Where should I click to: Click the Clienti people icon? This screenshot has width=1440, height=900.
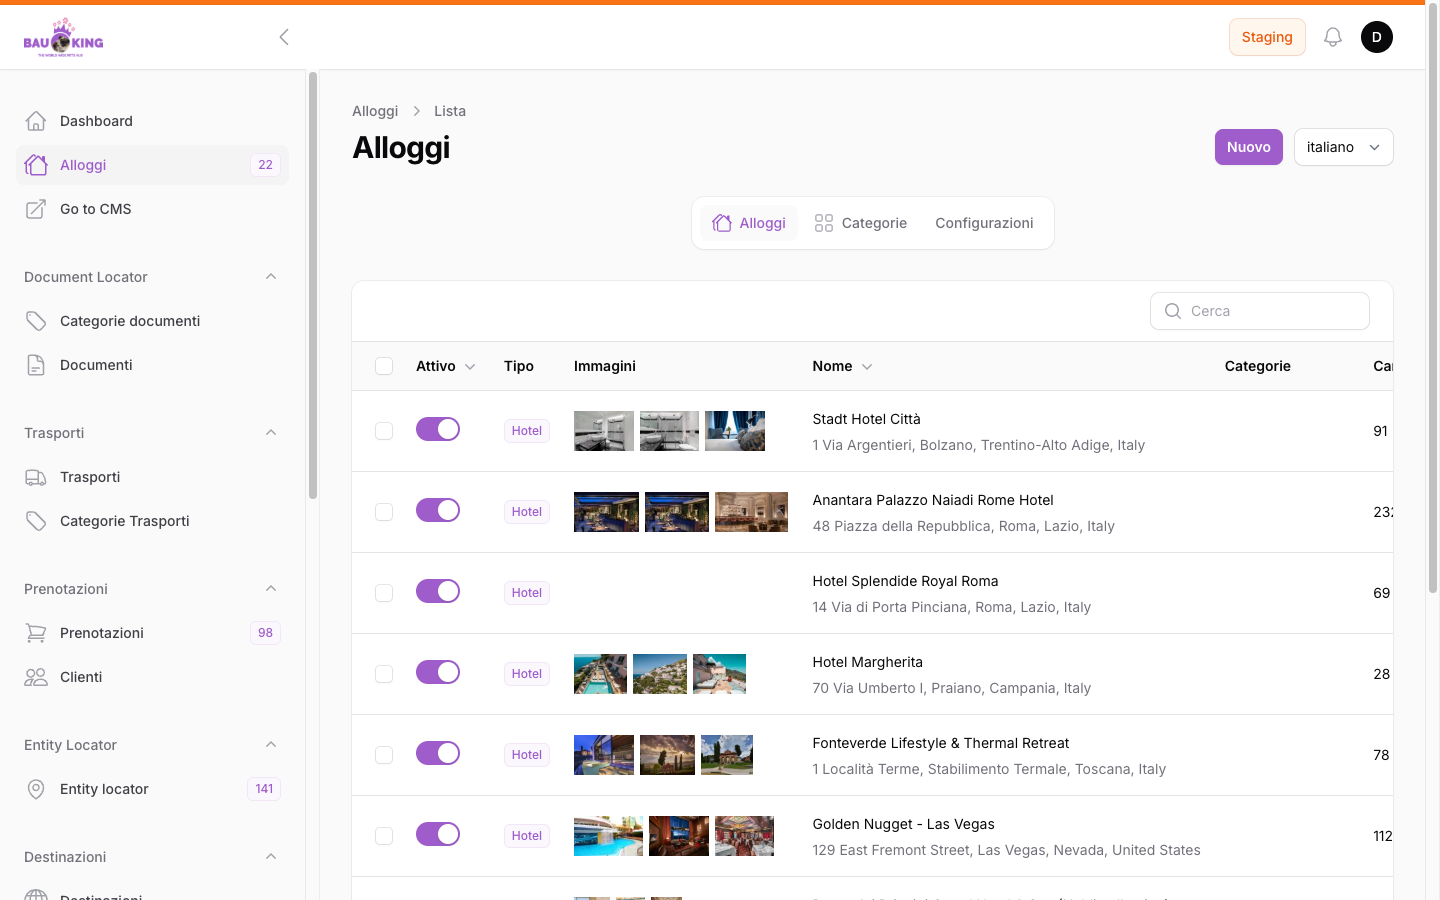(x=36, y=677)
